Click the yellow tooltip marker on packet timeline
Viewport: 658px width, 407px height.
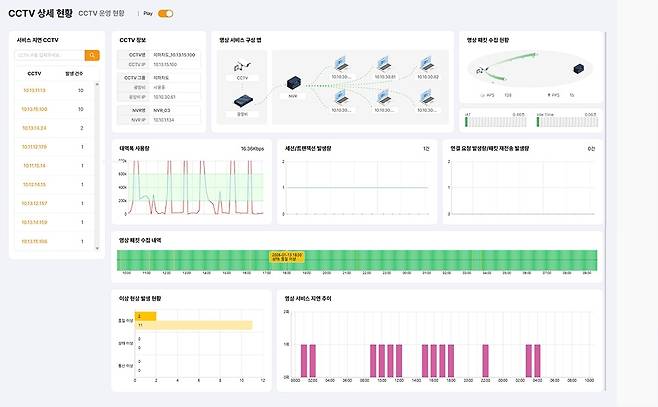coord(287,257)
